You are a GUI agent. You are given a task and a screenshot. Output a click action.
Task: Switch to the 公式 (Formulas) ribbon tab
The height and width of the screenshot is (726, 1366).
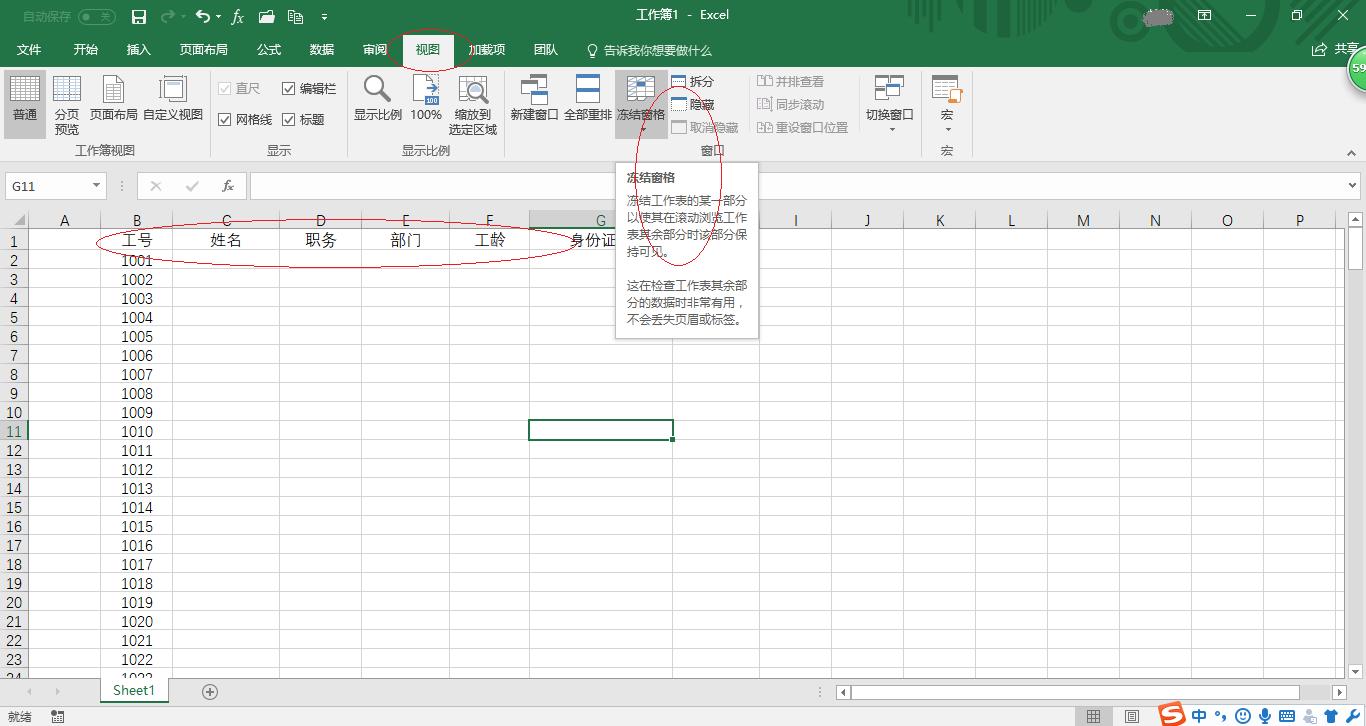tap(267, 50)
